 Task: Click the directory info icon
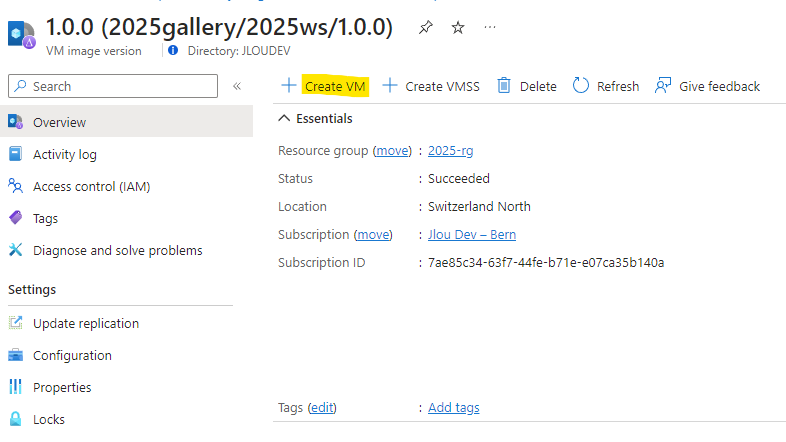click(x=173, y=50)
